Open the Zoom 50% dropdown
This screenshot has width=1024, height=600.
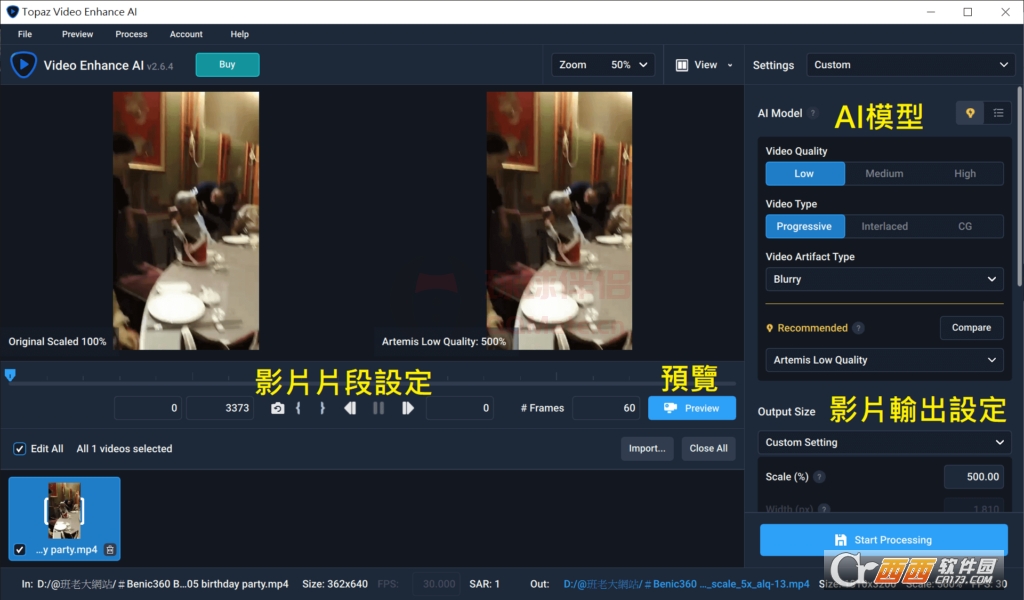coord(603,65)
